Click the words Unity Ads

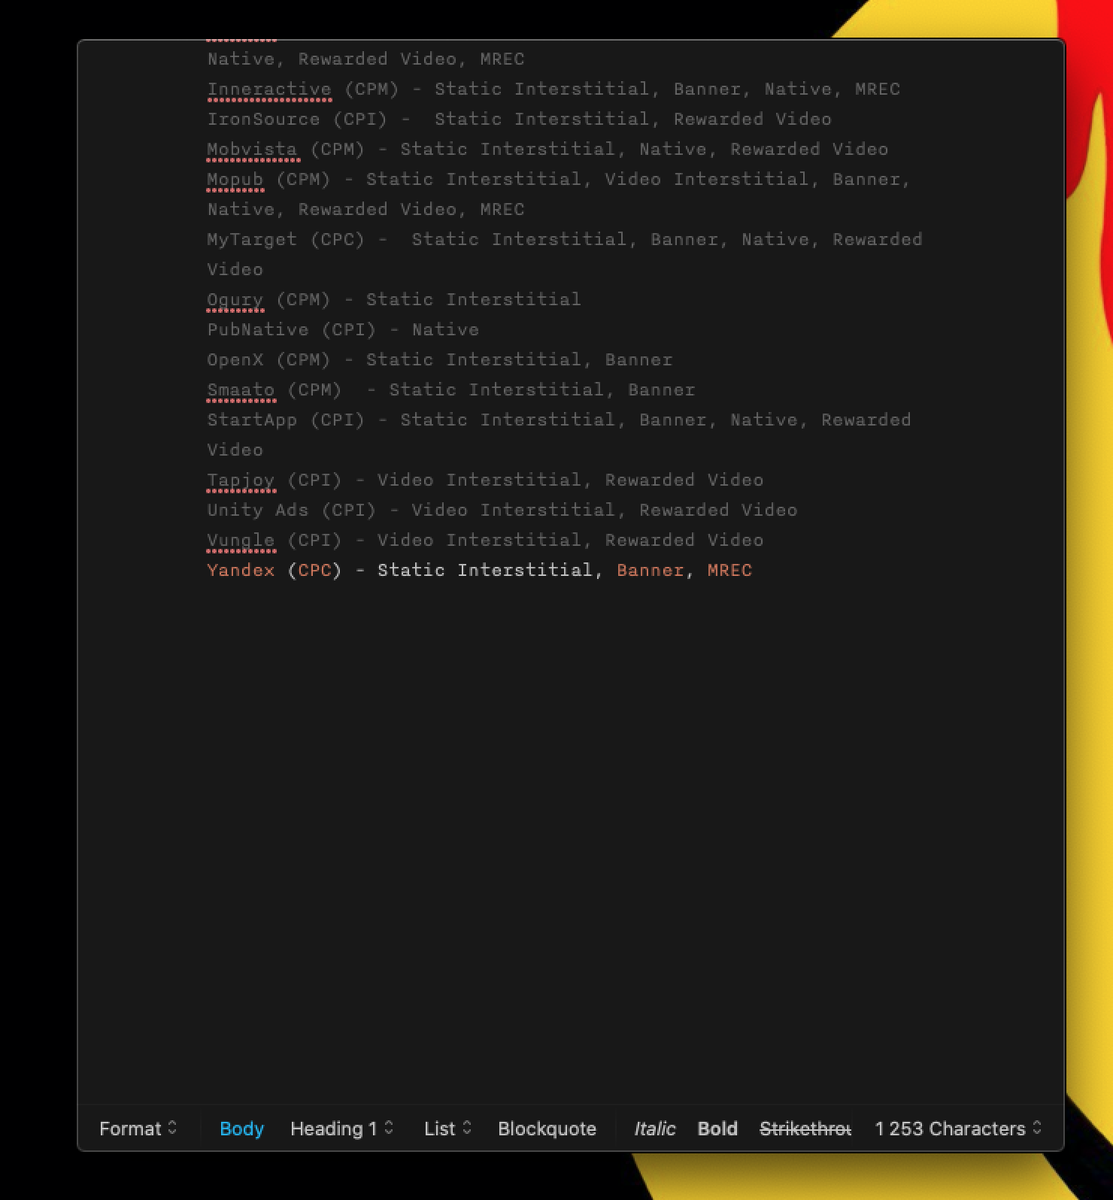point(258,509)
